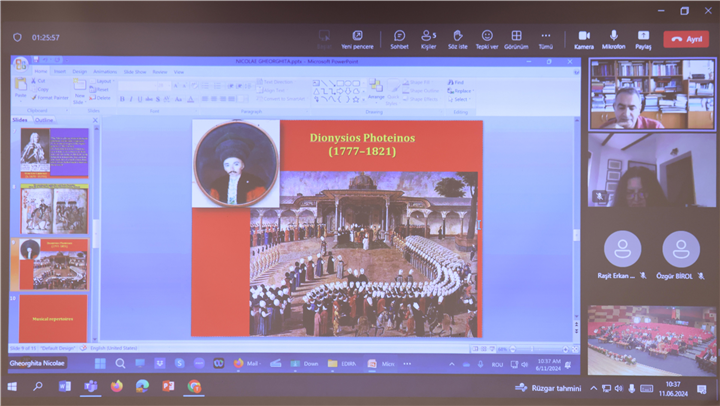This screenshot has width=720, height=406.
Task: Open Firefox from the local taskbar
Action: tap(117, 386)
